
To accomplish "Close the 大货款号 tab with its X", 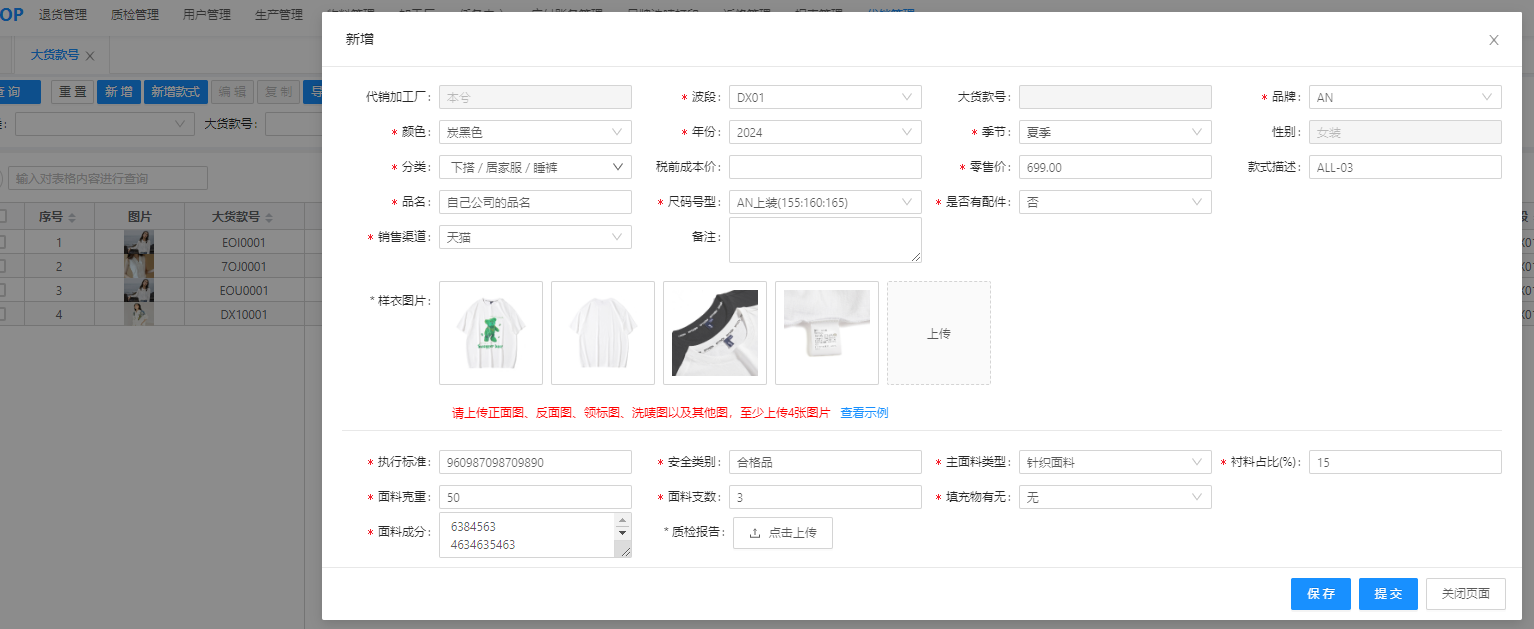I will click(90, 56).
